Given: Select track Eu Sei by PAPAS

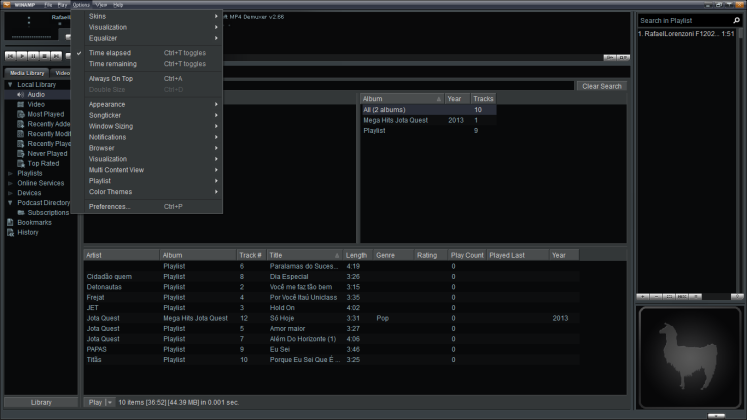Looking at the screenshot, I should point(332,350).
